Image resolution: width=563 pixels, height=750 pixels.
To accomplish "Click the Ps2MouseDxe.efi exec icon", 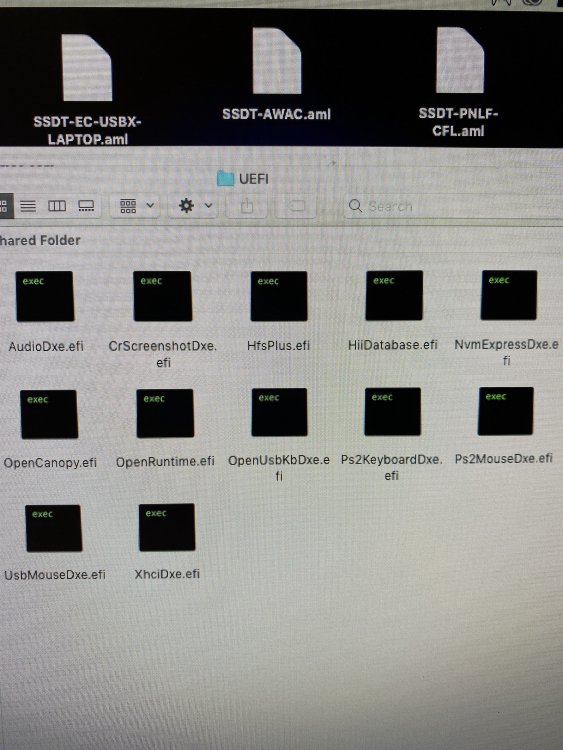I will (506, 411).
